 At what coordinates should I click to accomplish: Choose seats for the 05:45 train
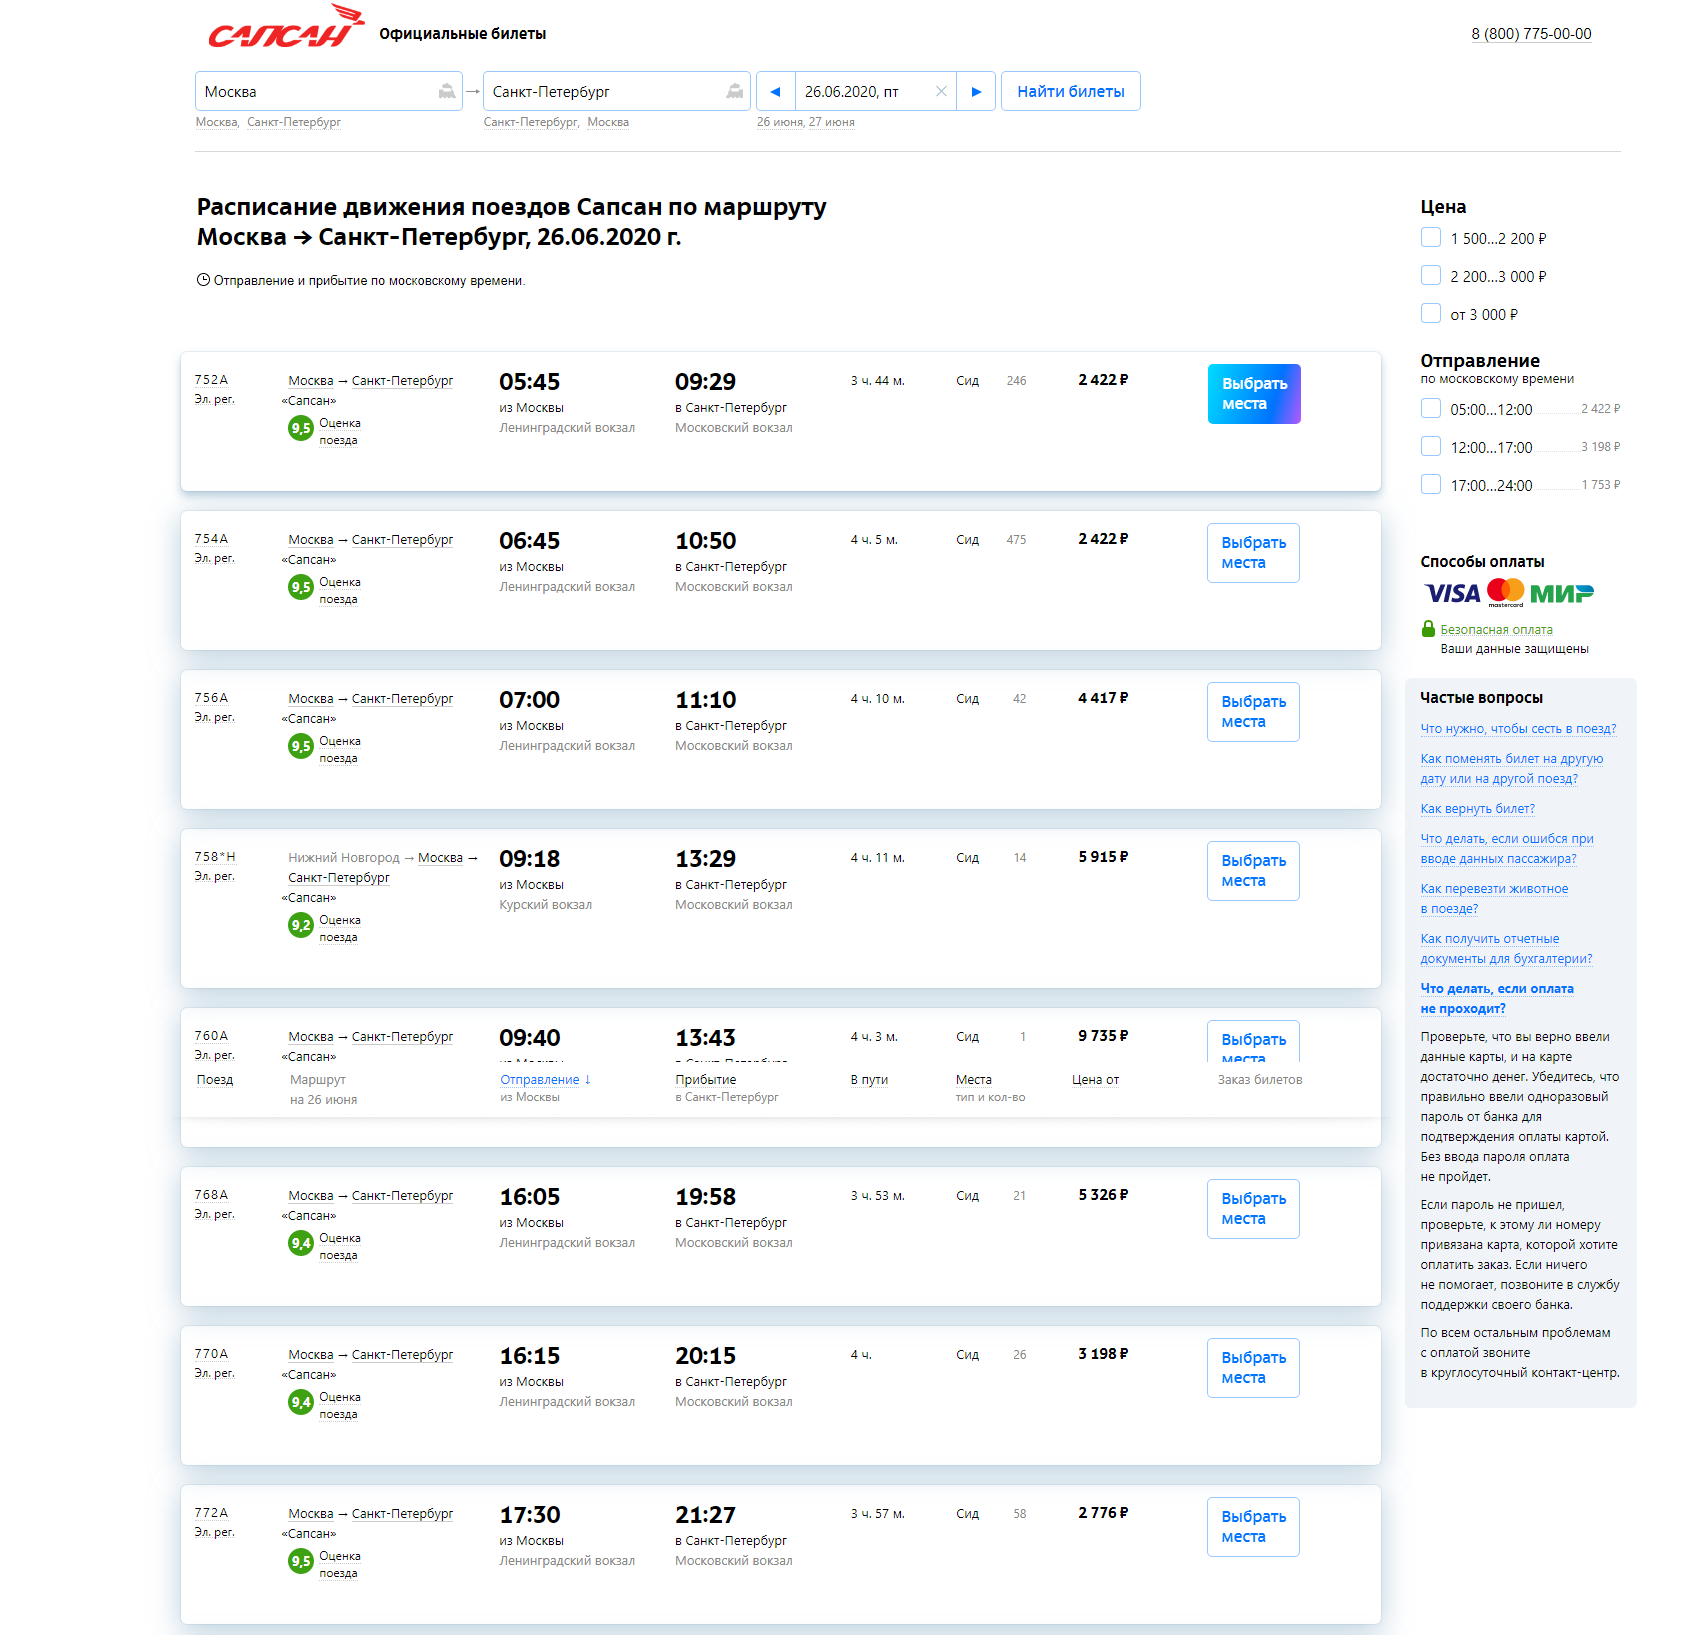pos(1254,394)
